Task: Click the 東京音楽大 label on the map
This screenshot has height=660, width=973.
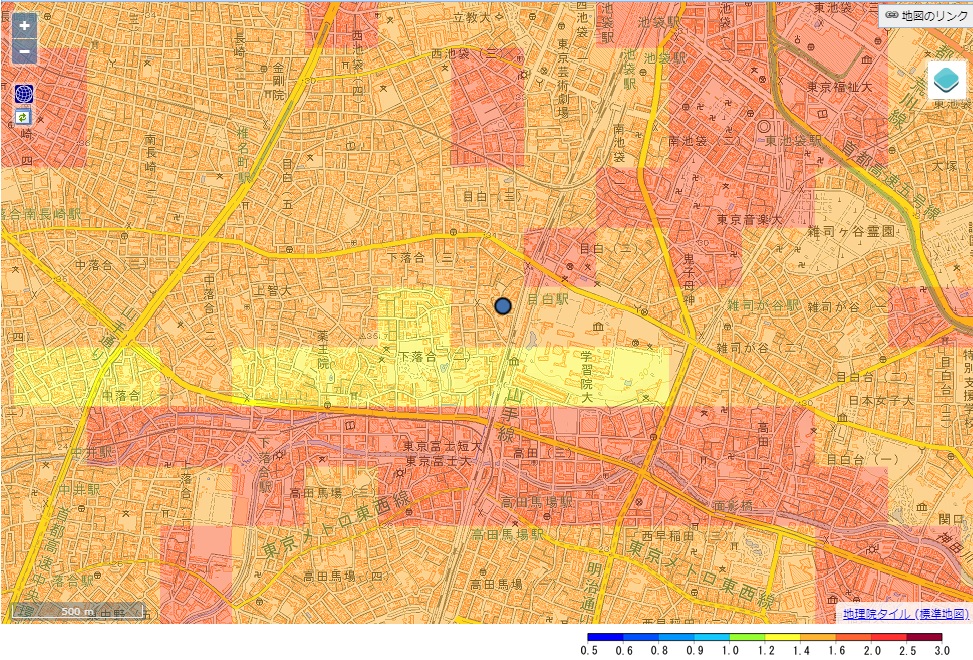Action: (748, 219)
